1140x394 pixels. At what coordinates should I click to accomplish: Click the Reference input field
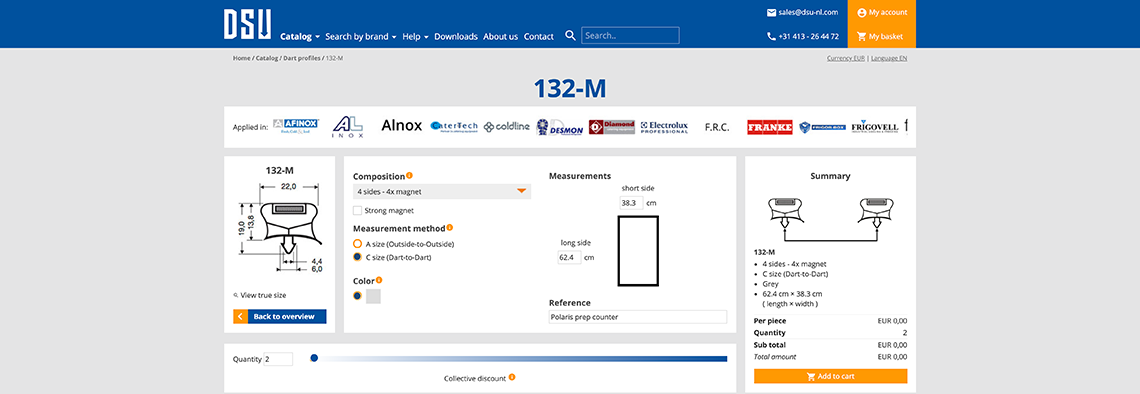pos(638,317)
